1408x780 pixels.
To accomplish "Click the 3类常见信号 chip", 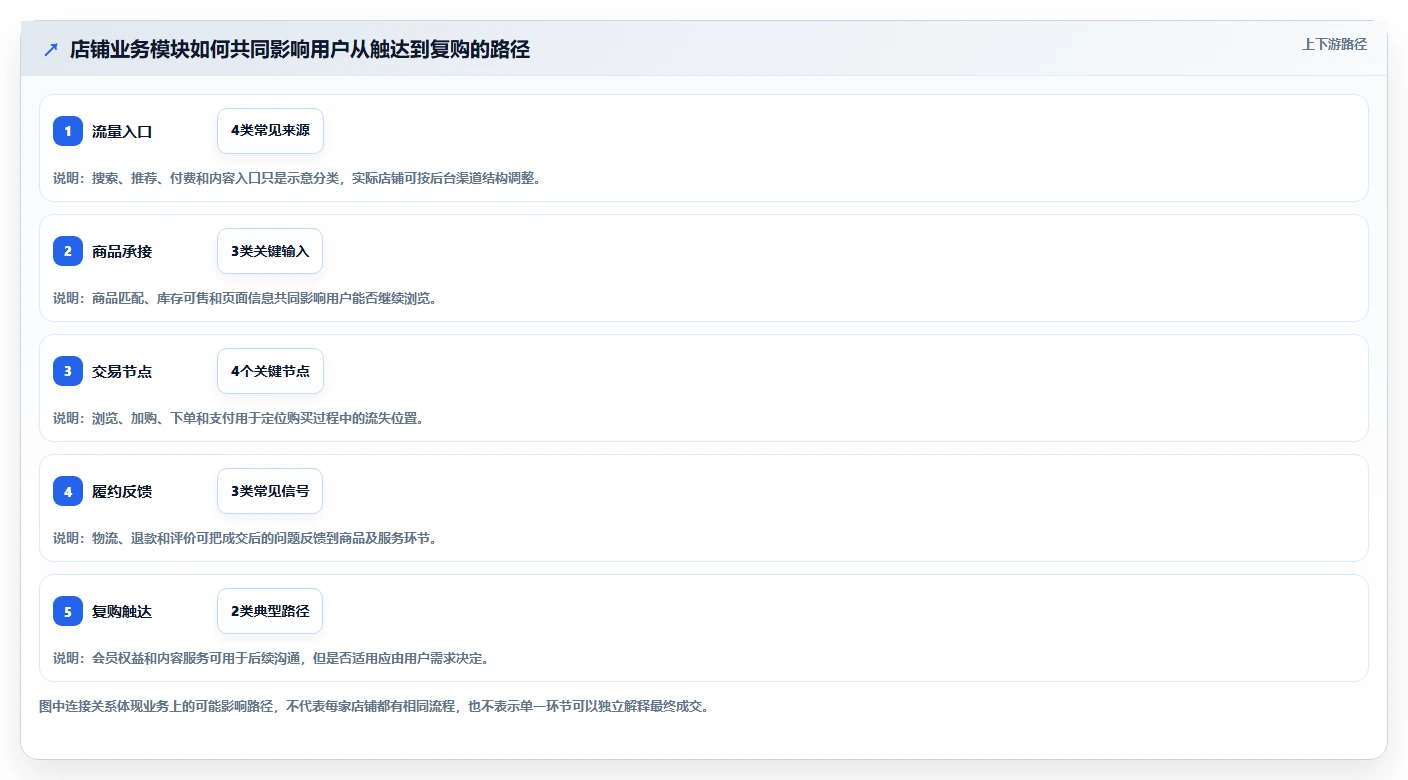I will [270, 491].
